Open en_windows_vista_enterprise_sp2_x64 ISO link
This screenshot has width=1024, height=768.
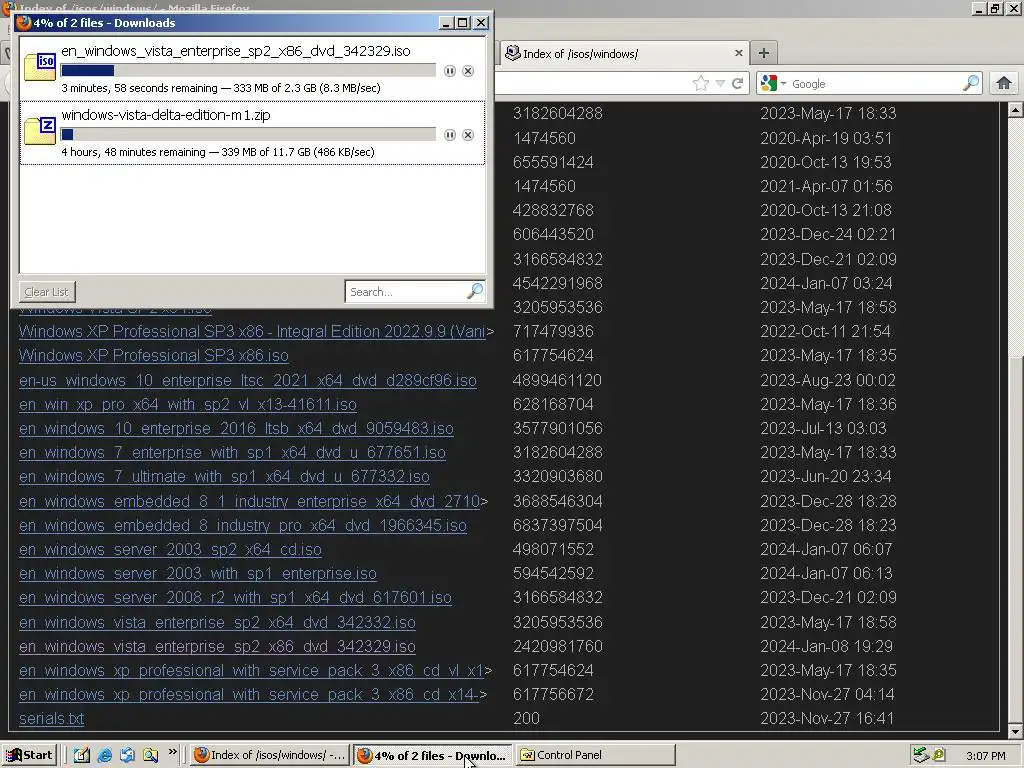click(217, 622)
